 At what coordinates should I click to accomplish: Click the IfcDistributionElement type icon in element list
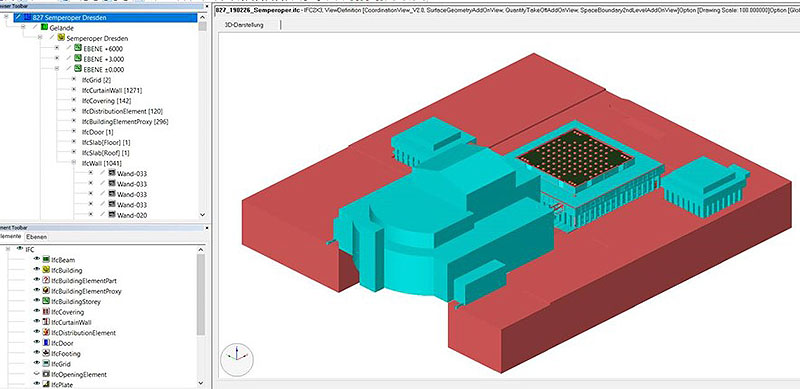click(46, 332)
